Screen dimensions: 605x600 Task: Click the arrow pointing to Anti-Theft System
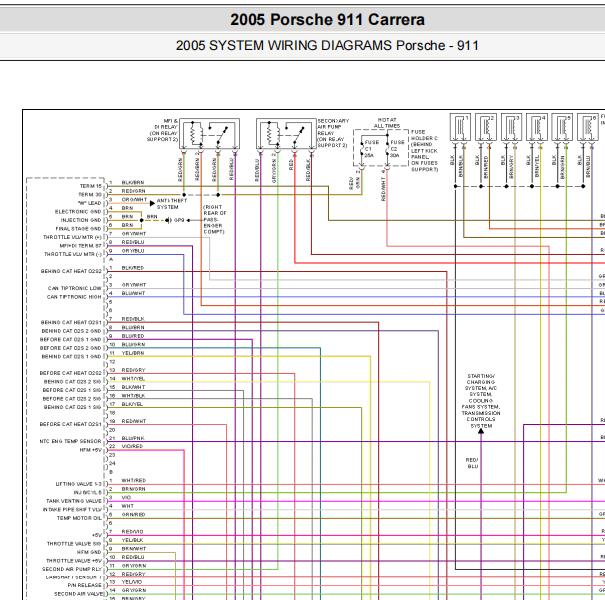(x=152, y=203)
